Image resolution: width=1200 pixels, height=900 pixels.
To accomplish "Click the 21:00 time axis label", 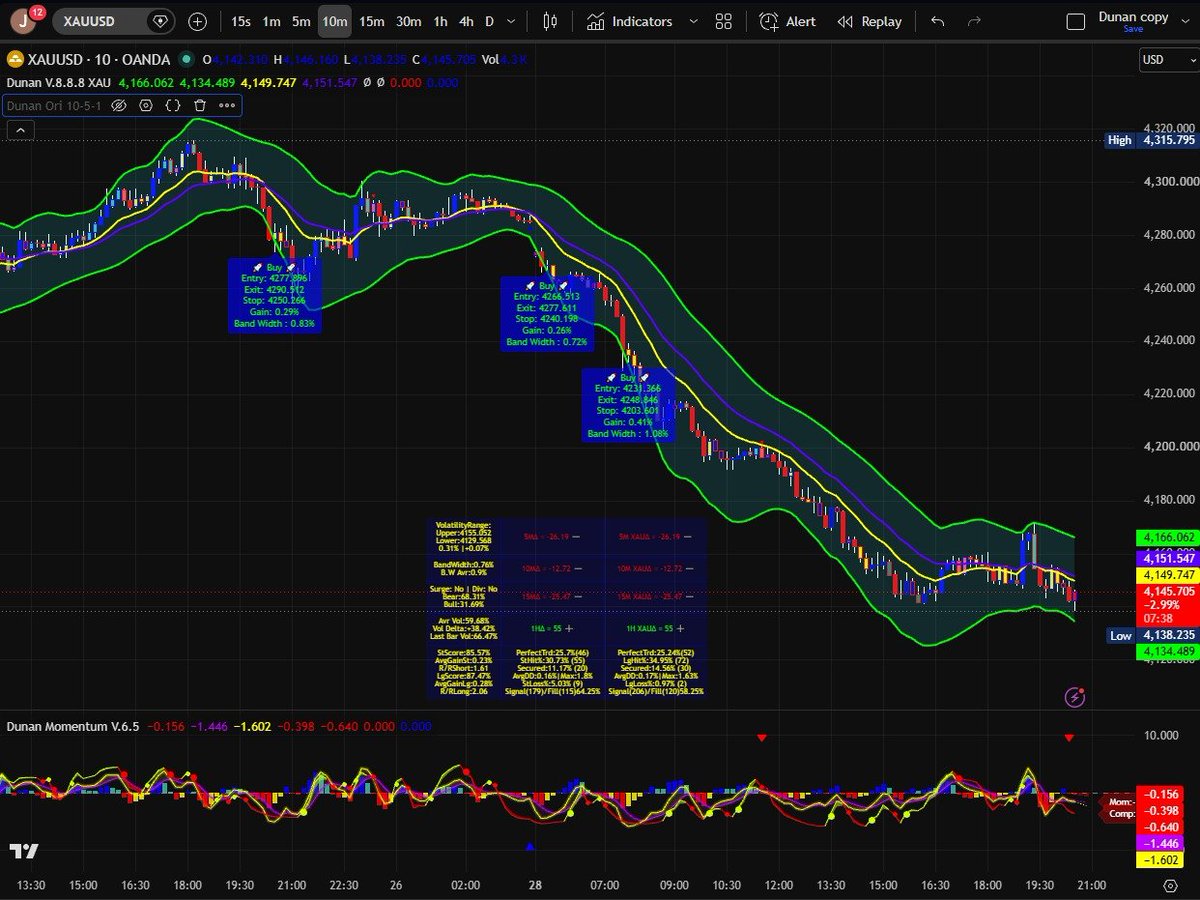I will click(1092, 886).
